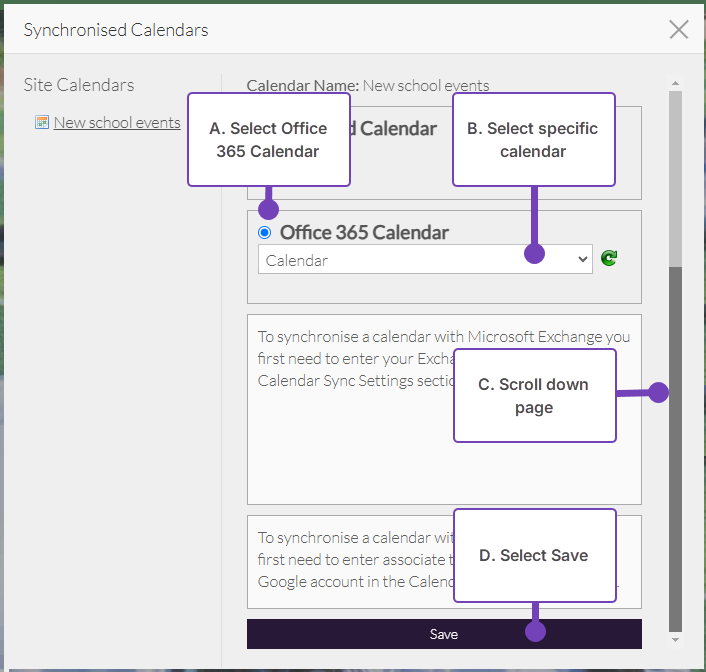
Task: Click the green refresh calendars icon
Action: (609, 259)
